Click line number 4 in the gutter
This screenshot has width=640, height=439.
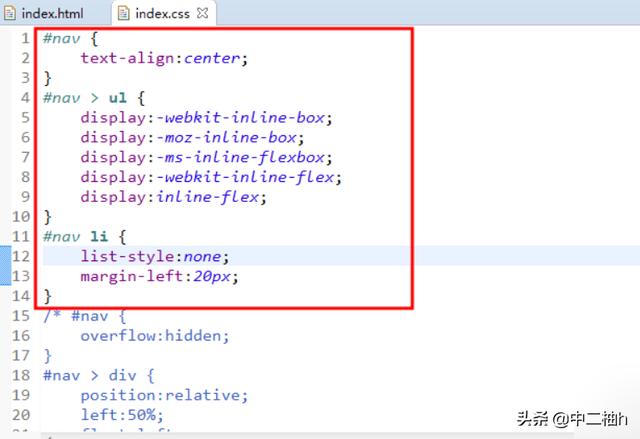(x=23, y=98)
